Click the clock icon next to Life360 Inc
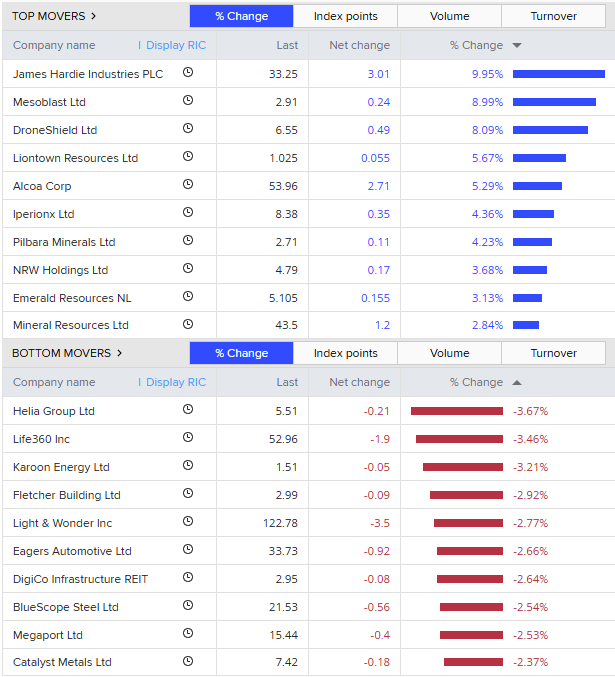 (188, 438)
